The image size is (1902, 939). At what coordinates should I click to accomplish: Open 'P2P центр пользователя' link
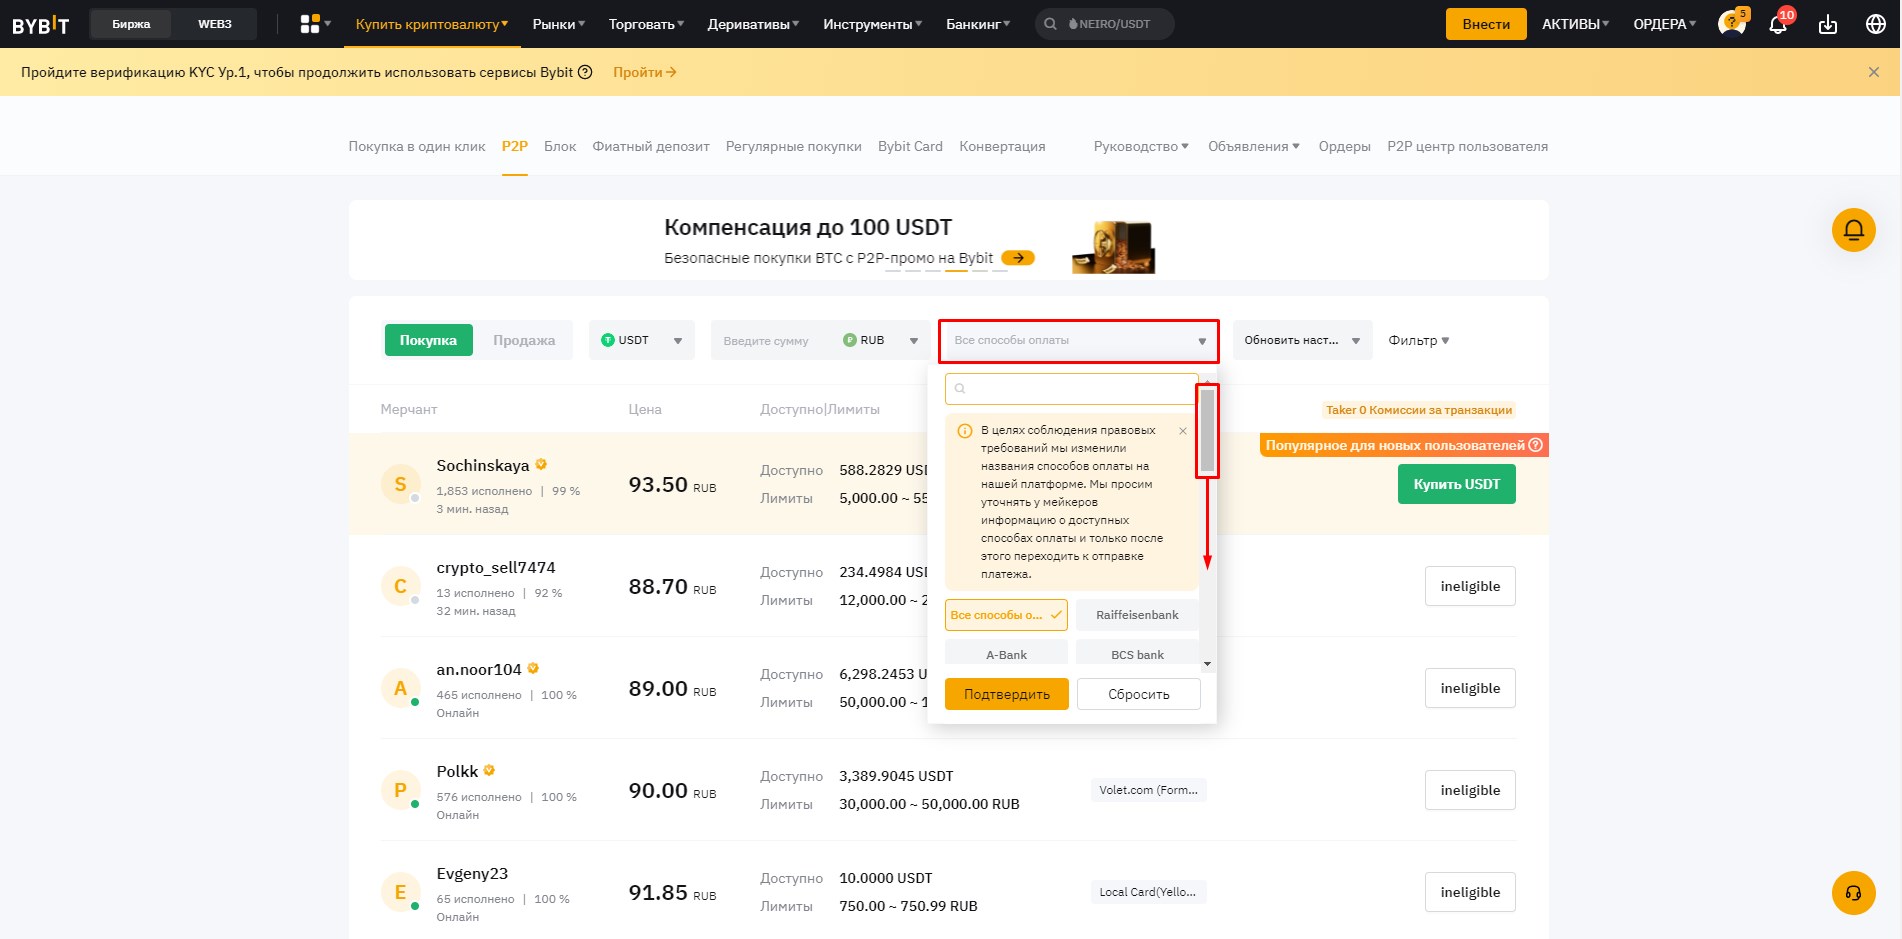[1467, 146]
